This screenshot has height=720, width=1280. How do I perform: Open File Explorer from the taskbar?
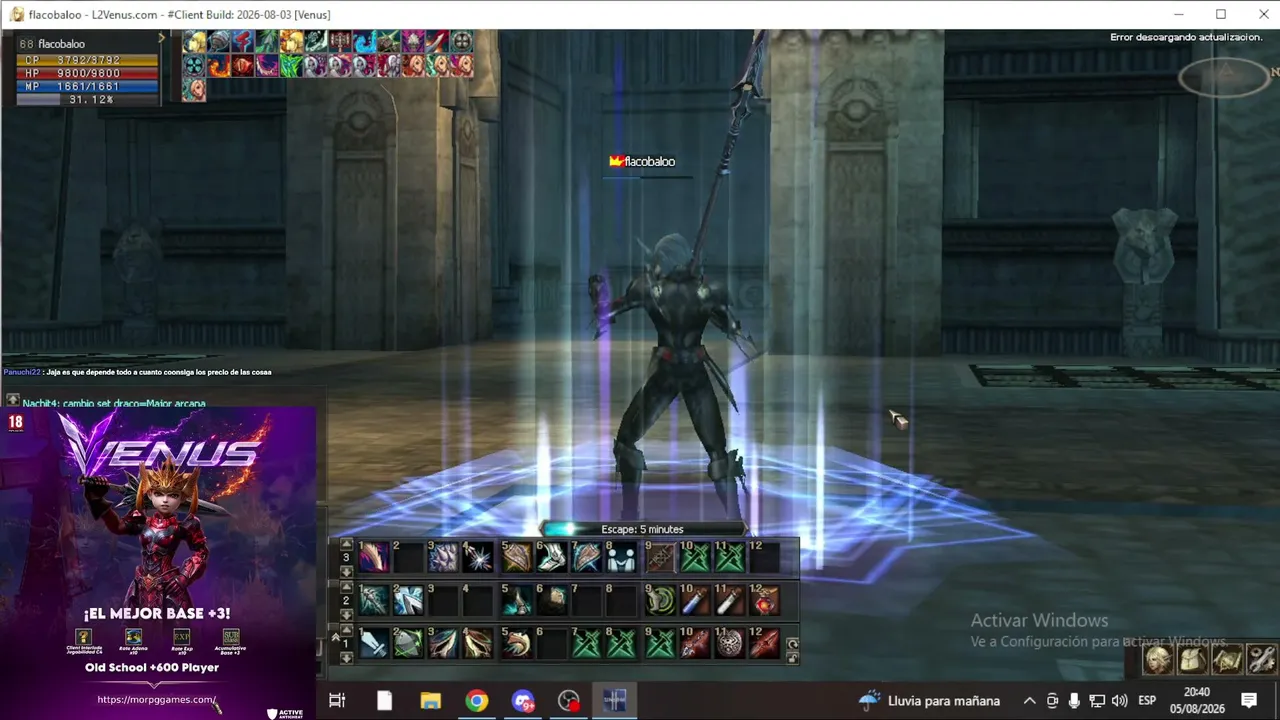coord(430,700)
